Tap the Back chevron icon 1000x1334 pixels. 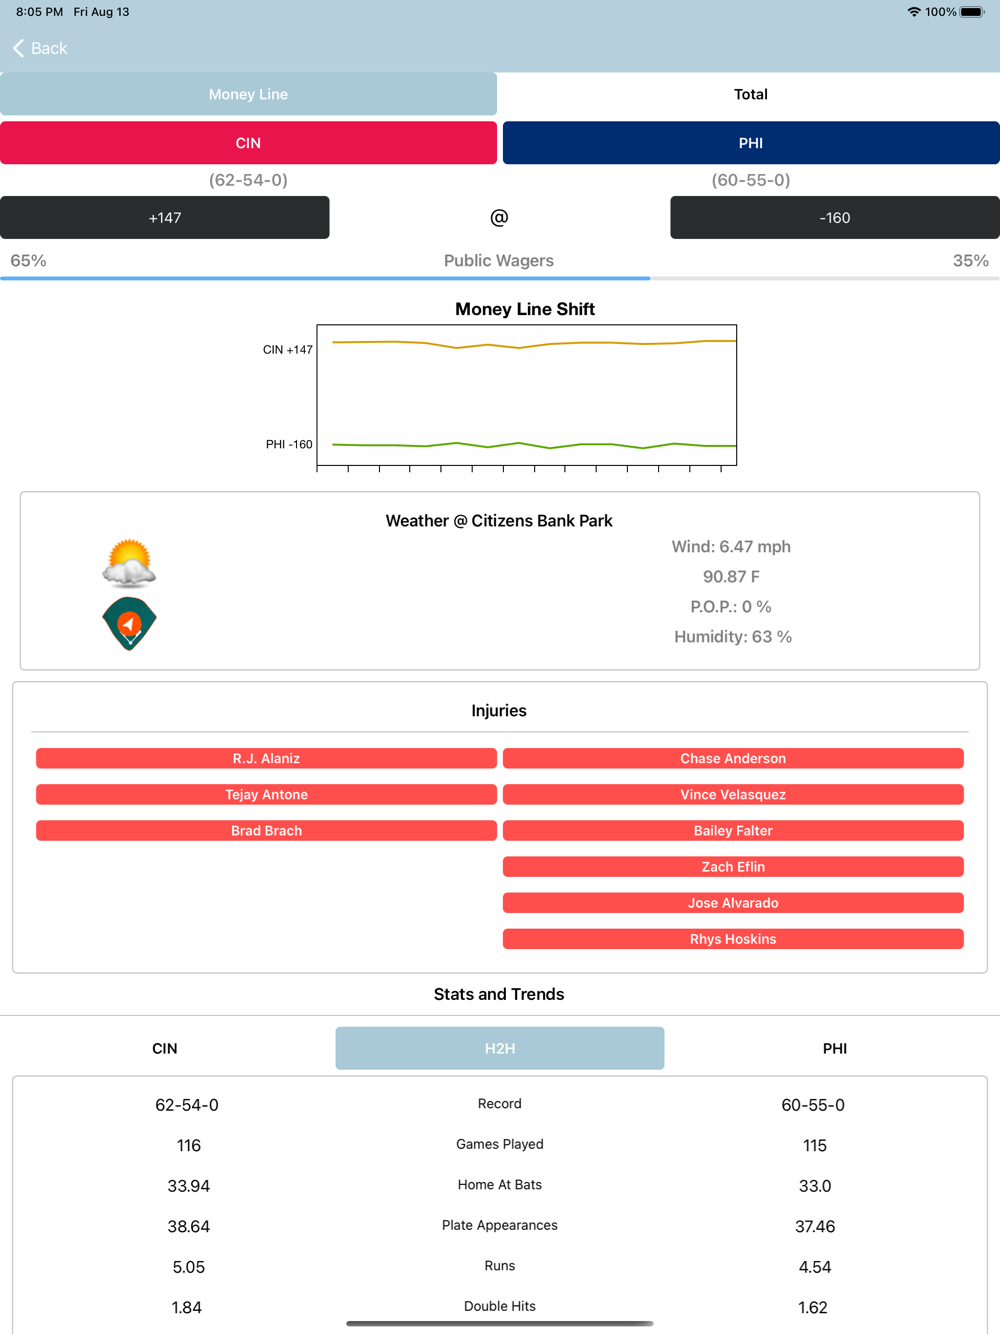click(x=18, y=48)
